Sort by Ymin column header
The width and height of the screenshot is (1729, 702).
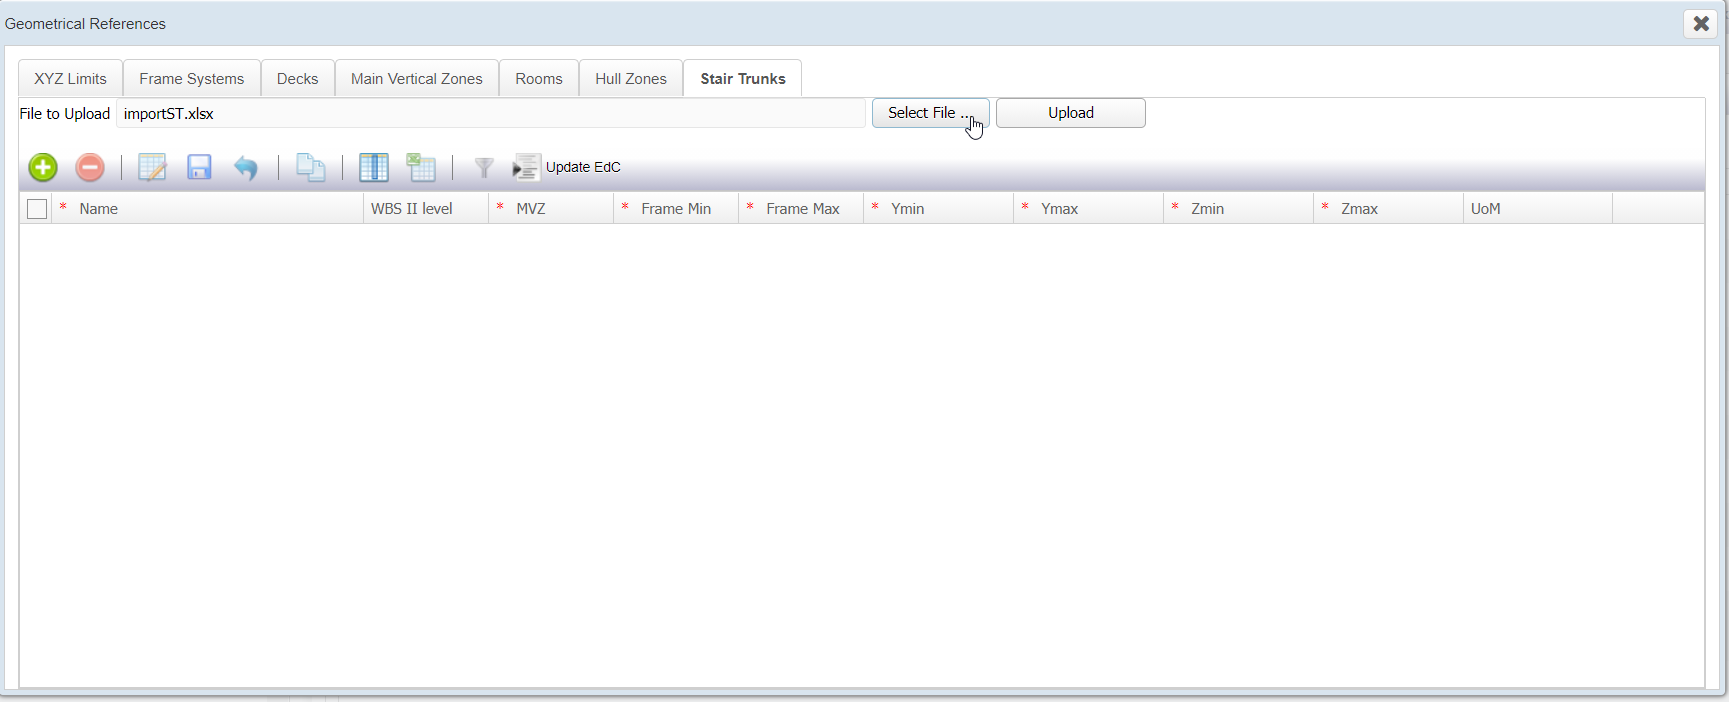pos(938,208)
